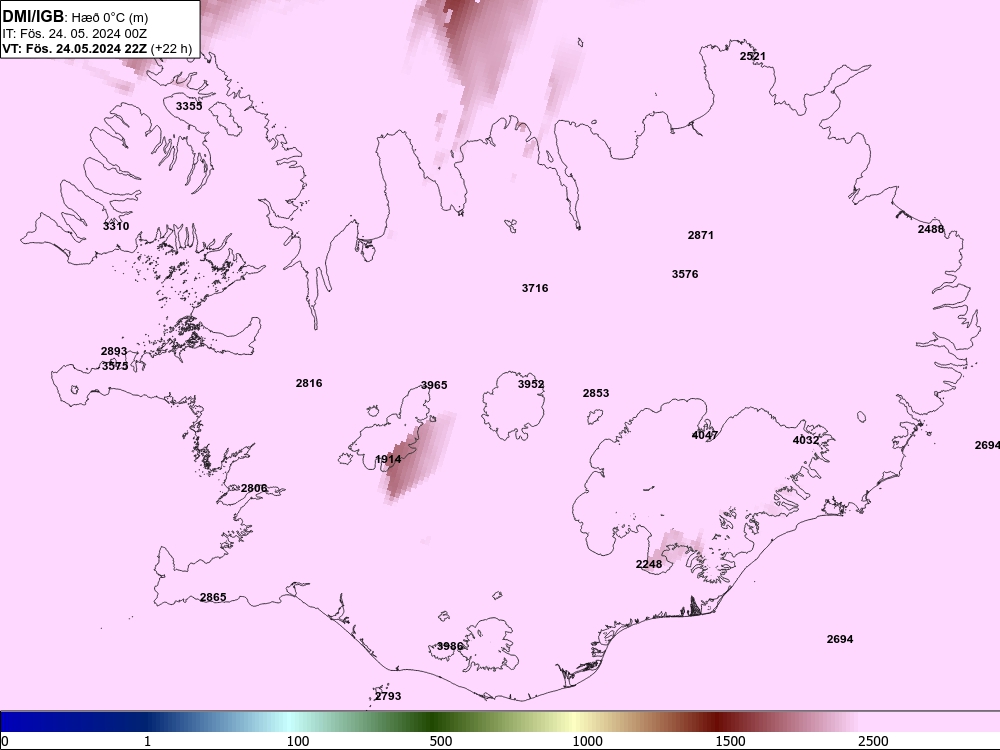1000x750 pixels.
Task: Select the 3986 height value
Action: click(450, 646)
